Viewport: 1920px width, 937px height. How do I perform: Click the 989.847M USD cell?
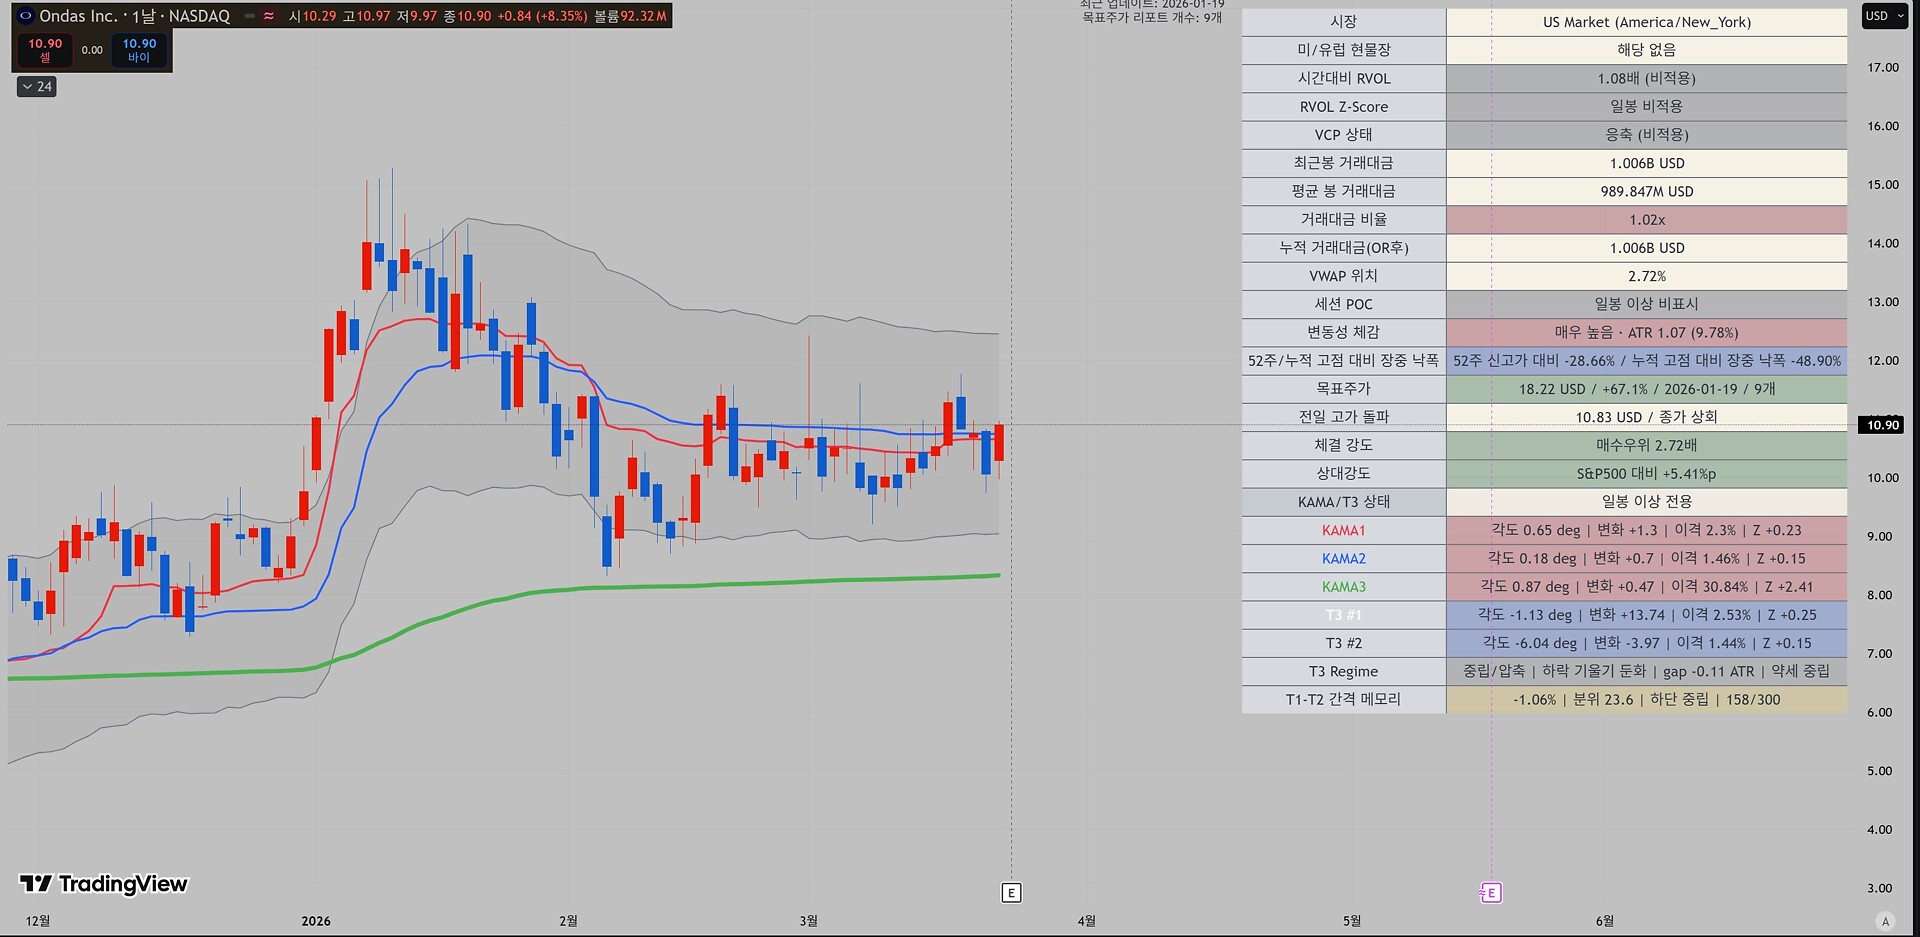(x=1646, y=191)
